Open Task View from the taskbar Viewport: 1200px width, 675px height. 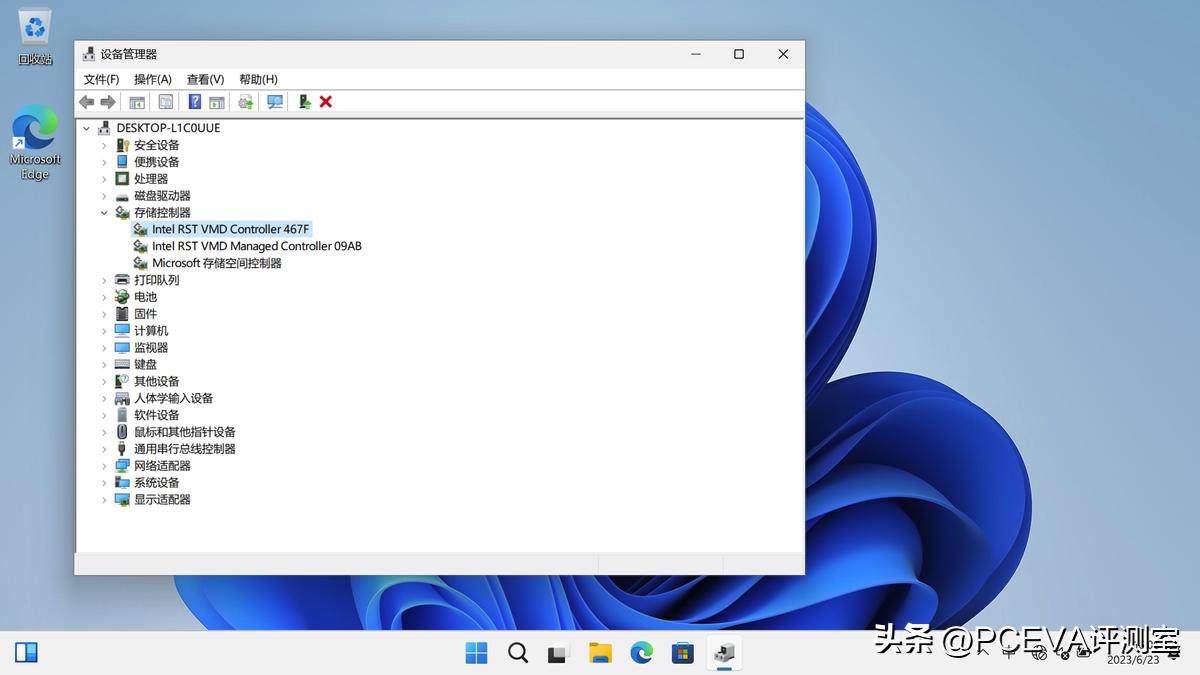558,653
